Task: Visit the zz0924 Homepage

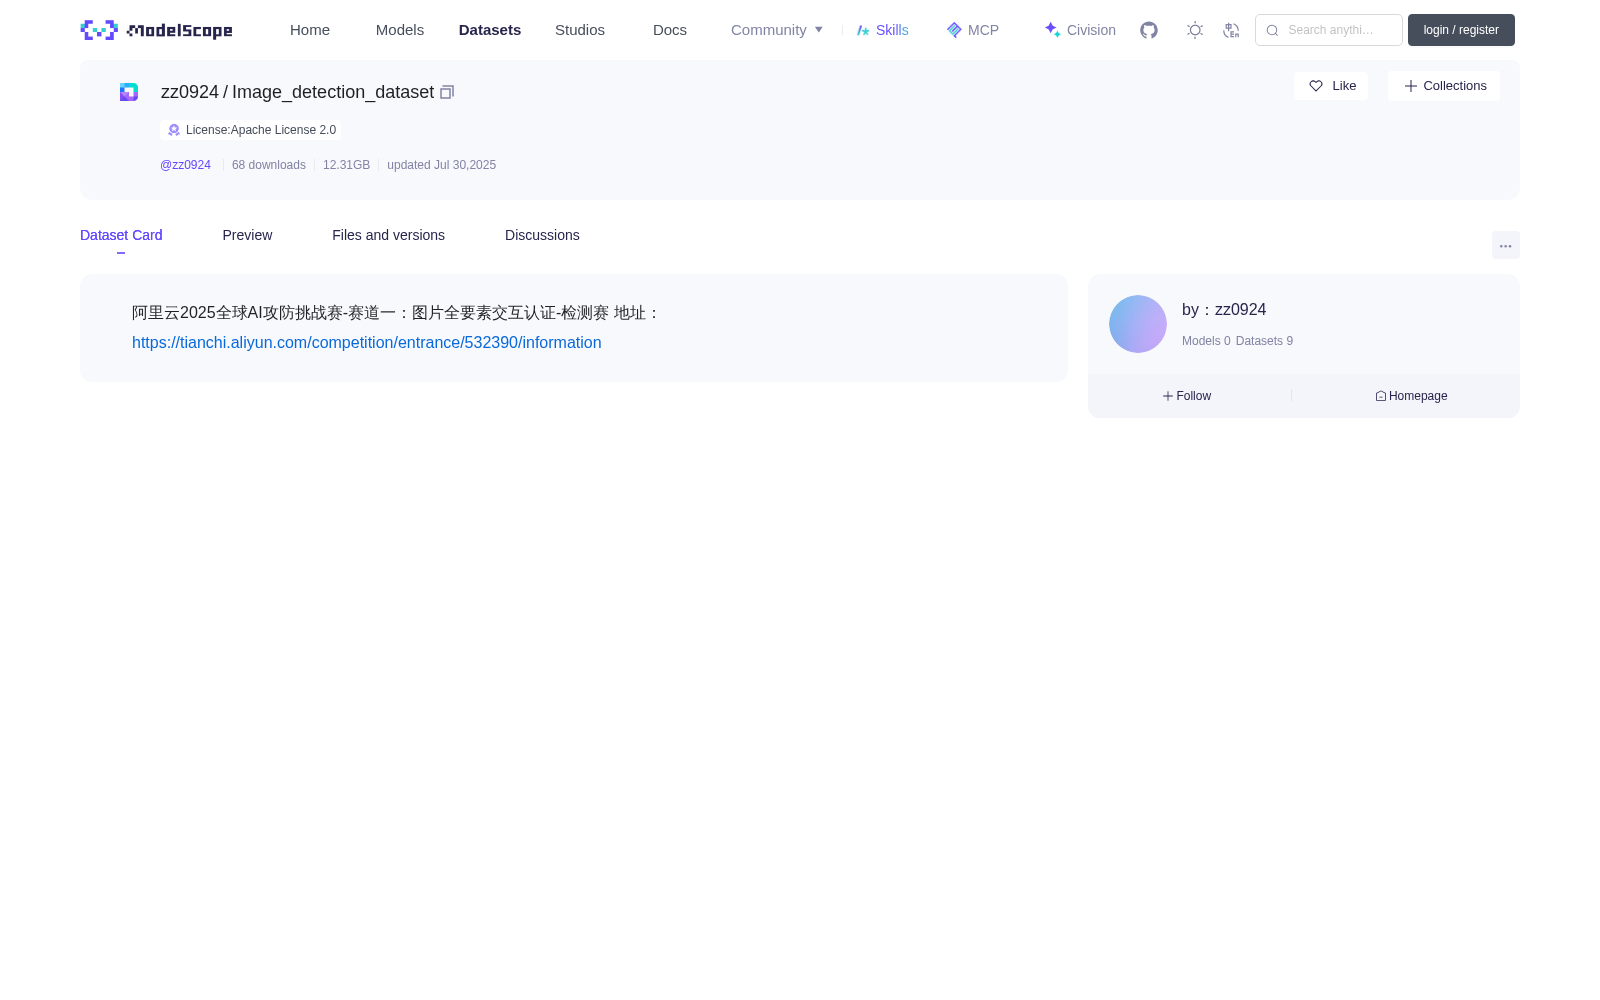Action: pyautogui.click(x=1411, y=396)
